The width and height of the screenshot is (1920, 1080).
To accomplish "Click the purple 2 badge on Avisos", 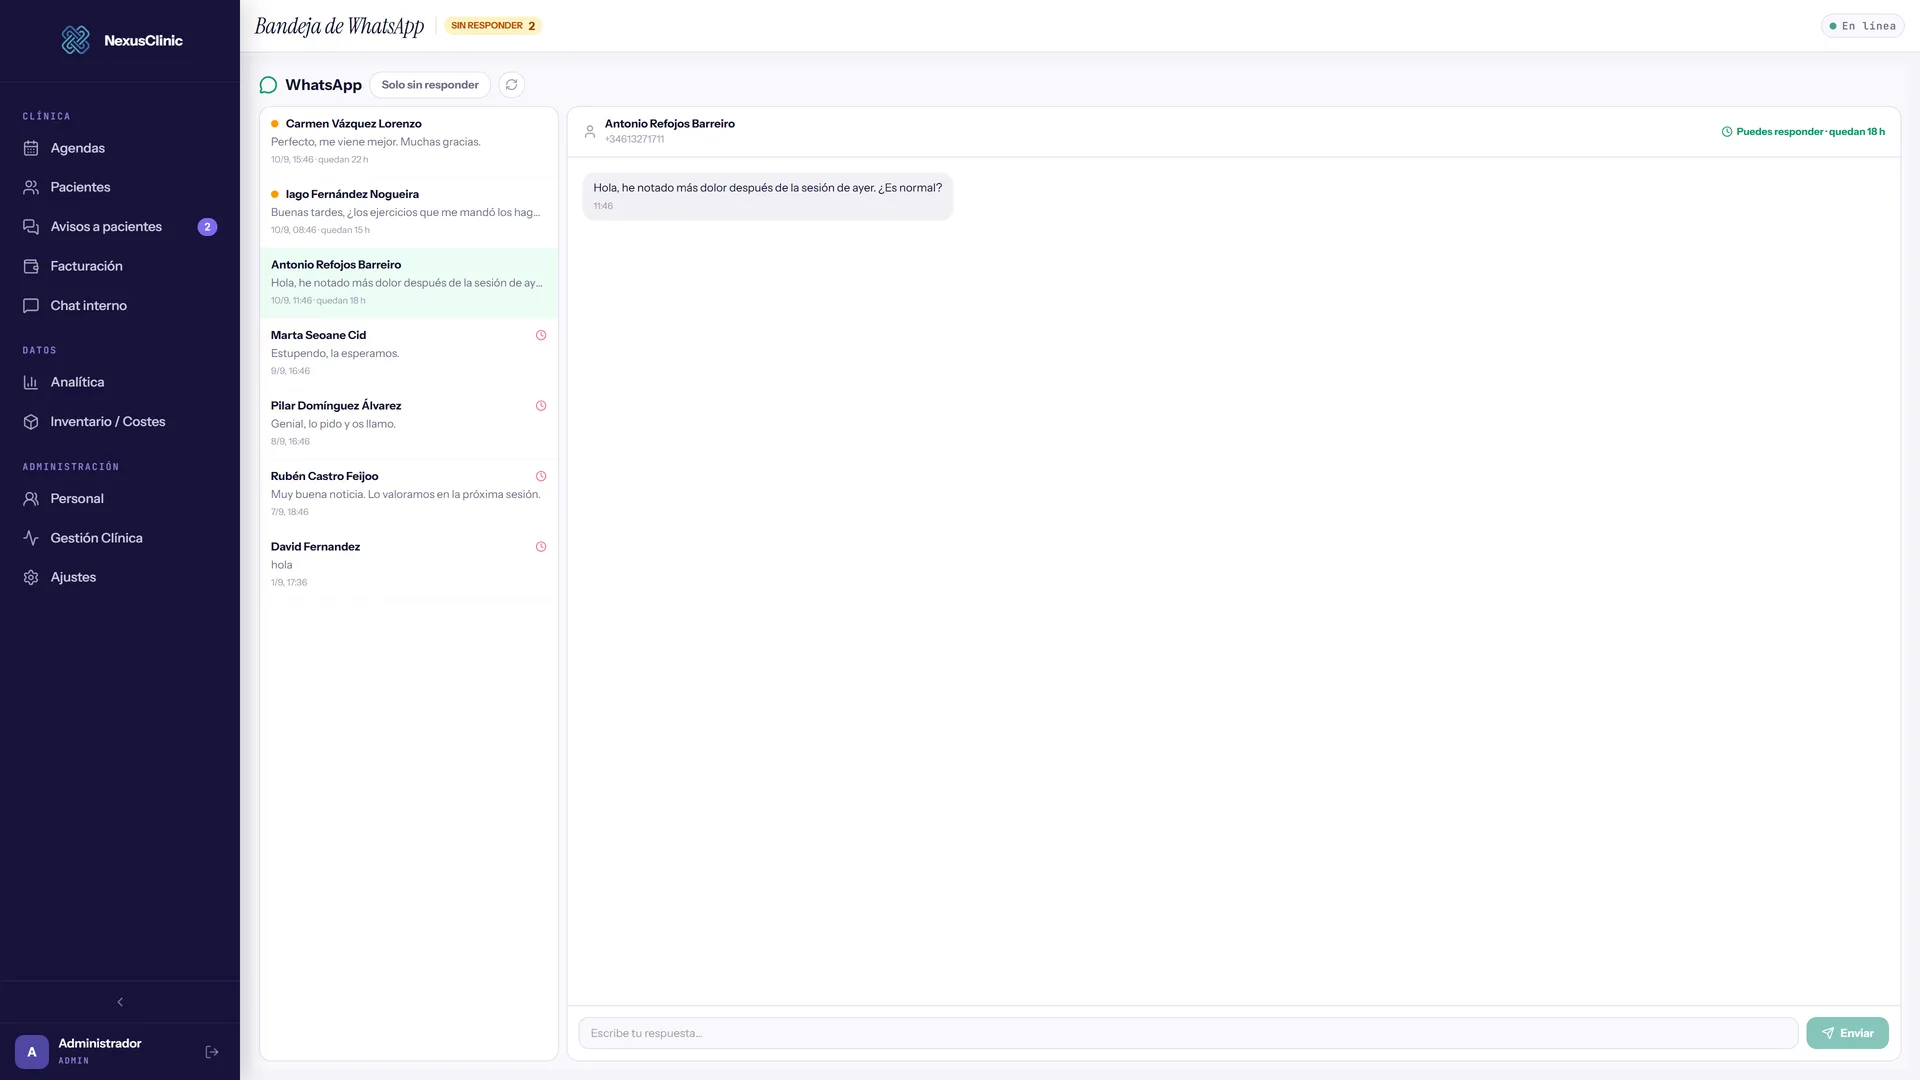I will (207, 227).
